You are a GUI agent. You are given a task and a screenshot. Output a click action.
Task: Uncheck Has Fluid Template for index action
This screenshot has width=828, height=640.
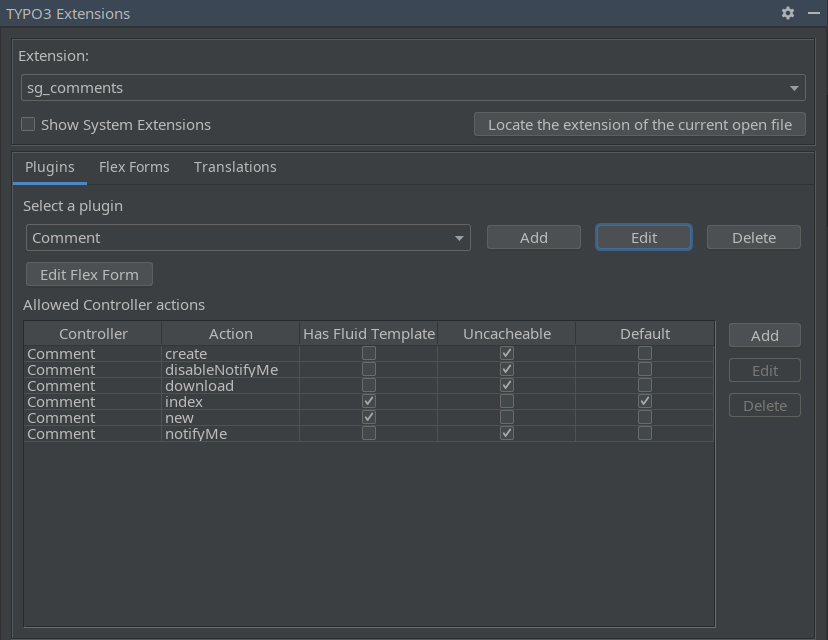pyautogui.click(x=369, y=401)
